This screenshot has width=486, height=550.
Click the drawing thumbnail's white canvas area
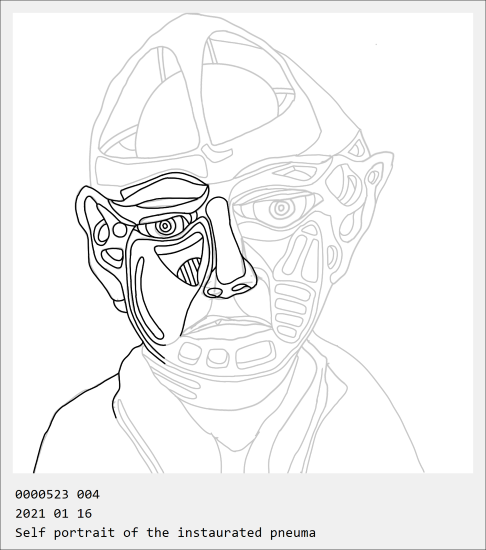(243, 243)
